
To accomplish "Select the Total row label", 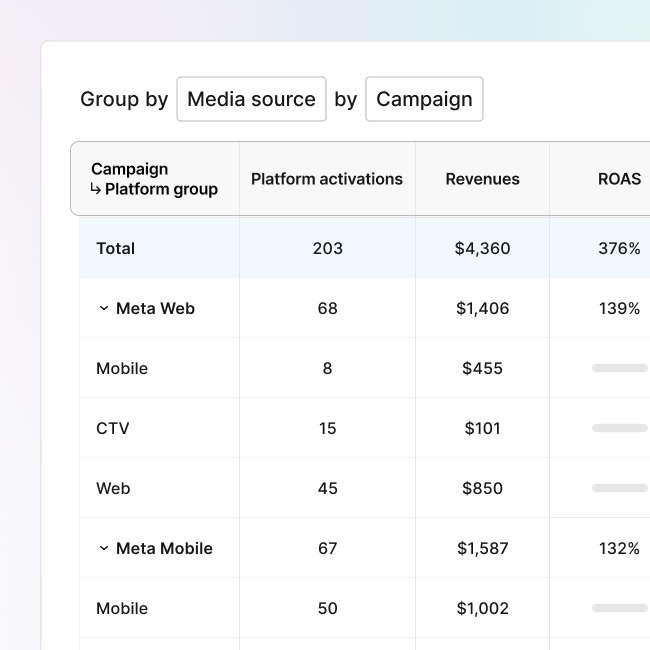I will [115, 248].
